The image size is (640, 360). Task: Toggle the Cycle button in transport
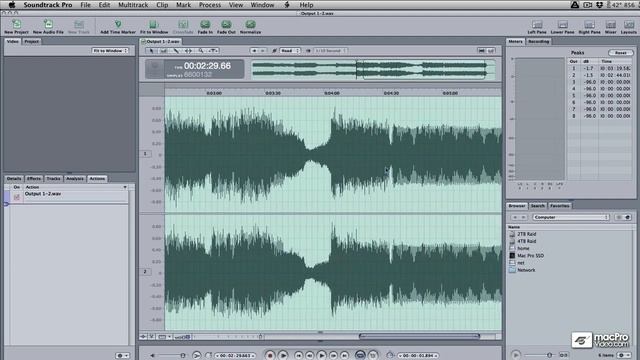pos(360,356)
